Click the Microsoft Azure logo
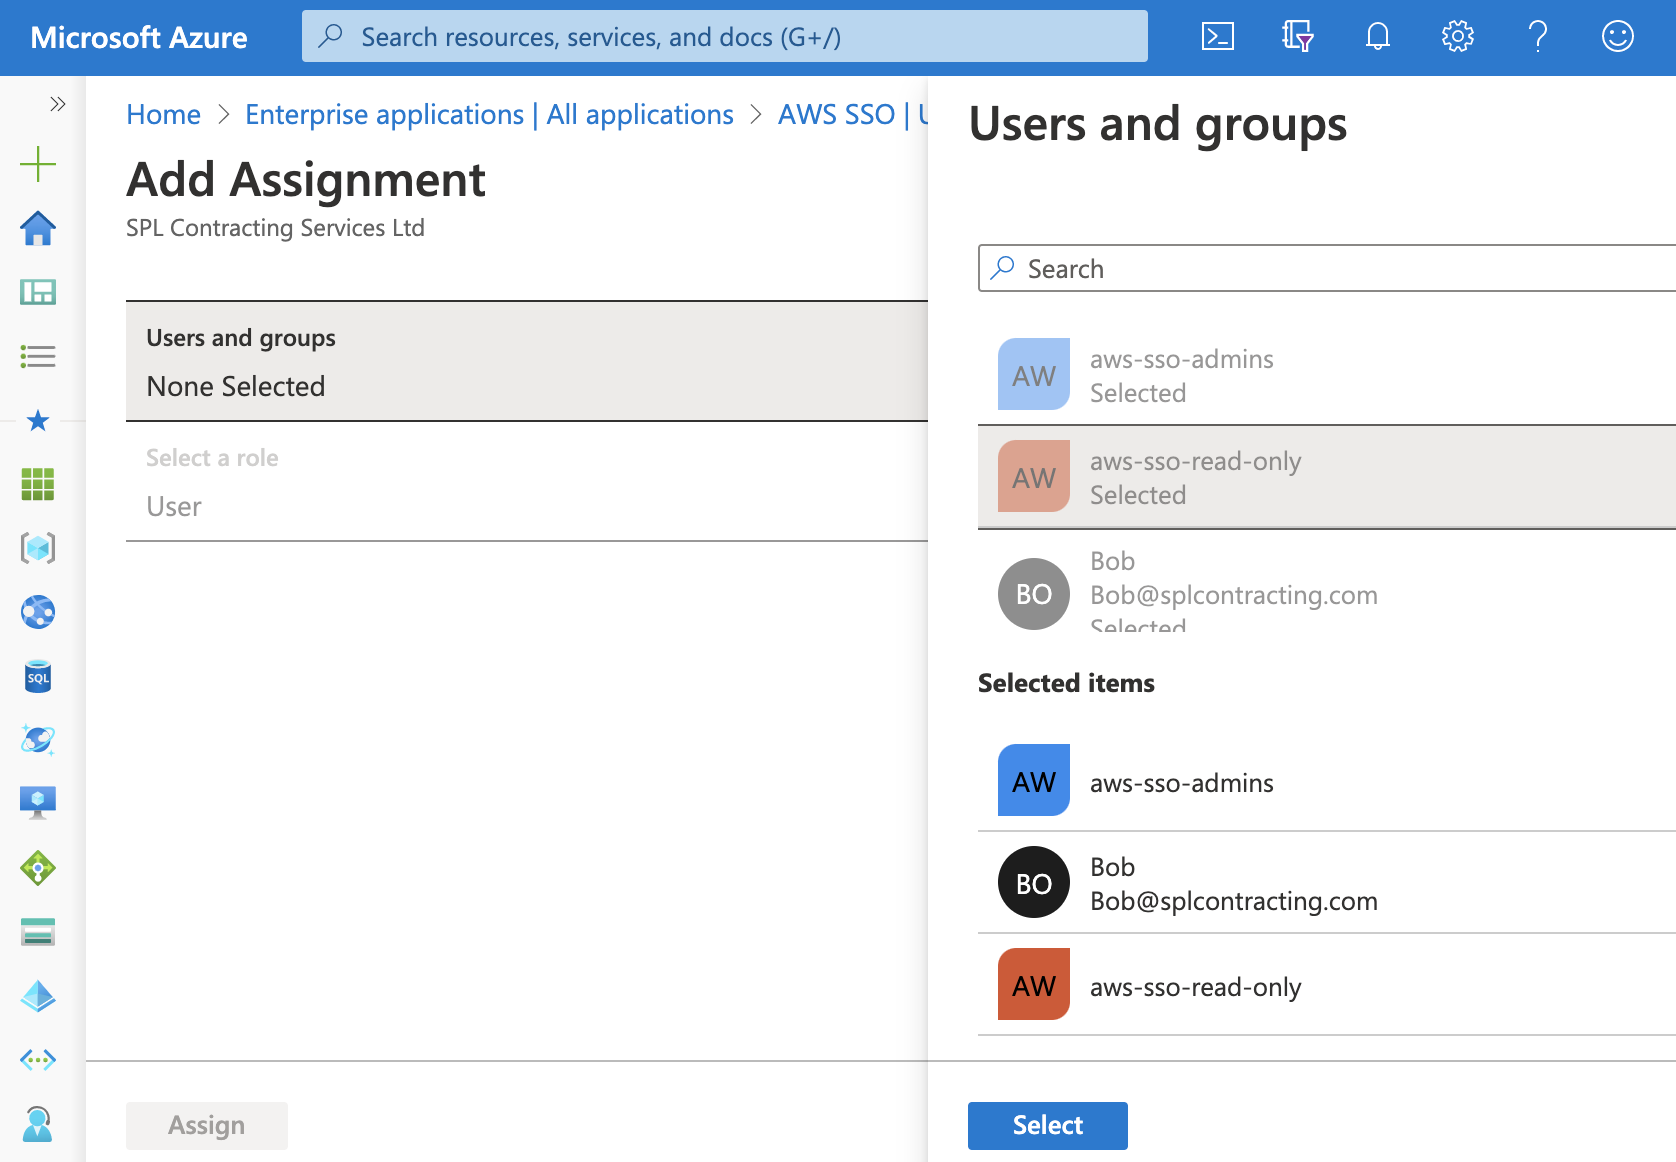 tap(139, 37)
